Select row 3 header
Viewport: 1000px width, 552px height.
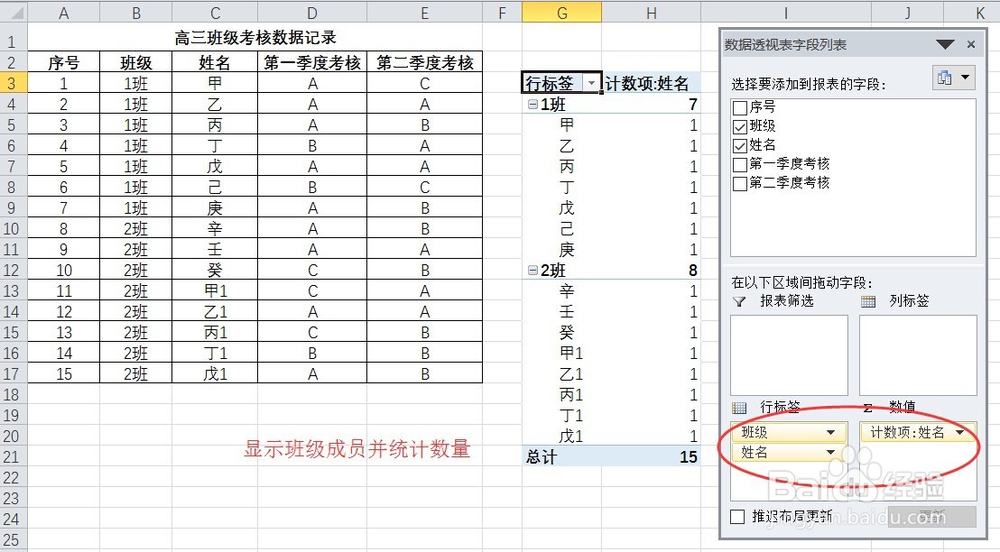13,84
